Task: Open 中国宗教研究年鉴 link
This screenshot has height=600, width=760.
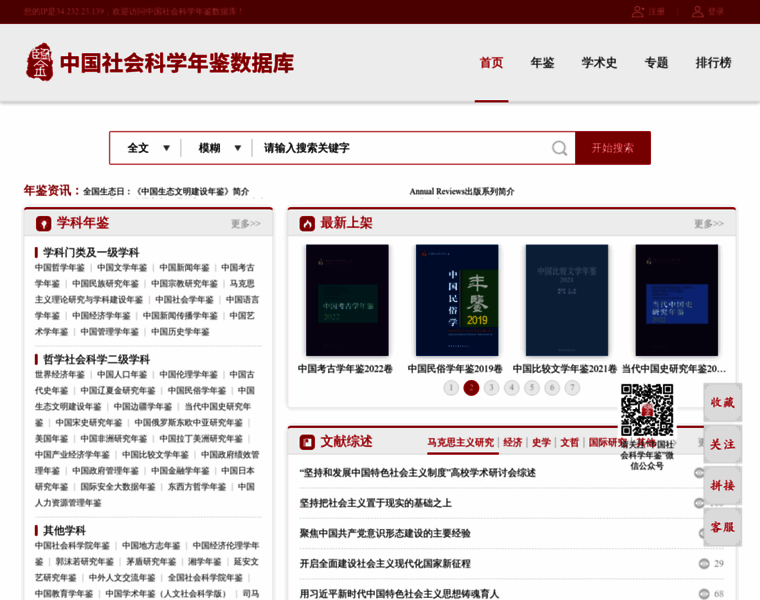Action: pyautogui.click(x=184, y=284)
